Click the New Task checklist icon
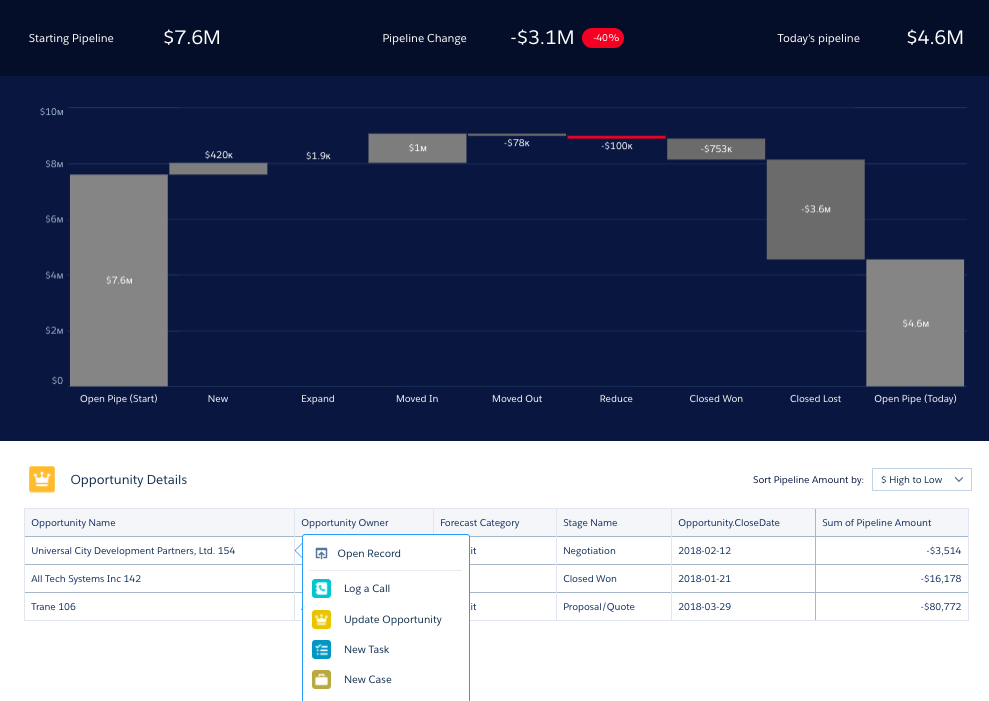This screenshot has width=989, height=701. [321, 649]
